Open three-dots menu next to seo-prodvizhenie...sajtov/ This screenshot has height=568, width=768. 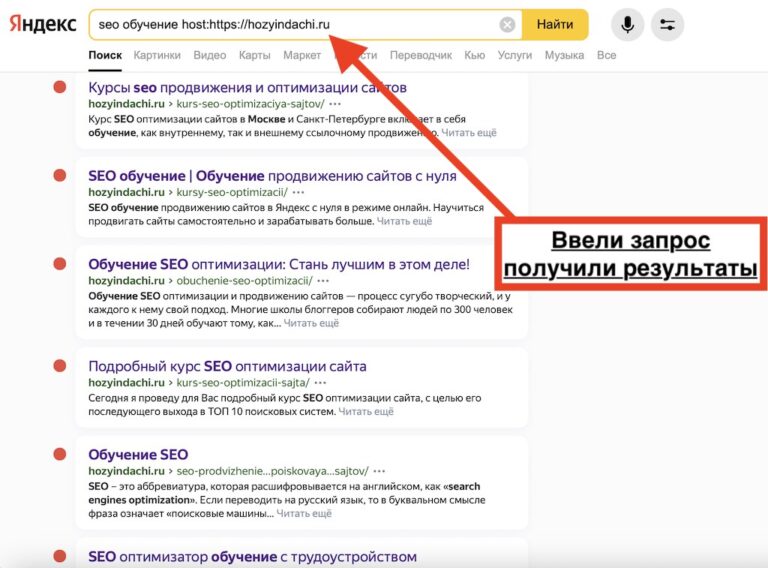coord(379,471)
